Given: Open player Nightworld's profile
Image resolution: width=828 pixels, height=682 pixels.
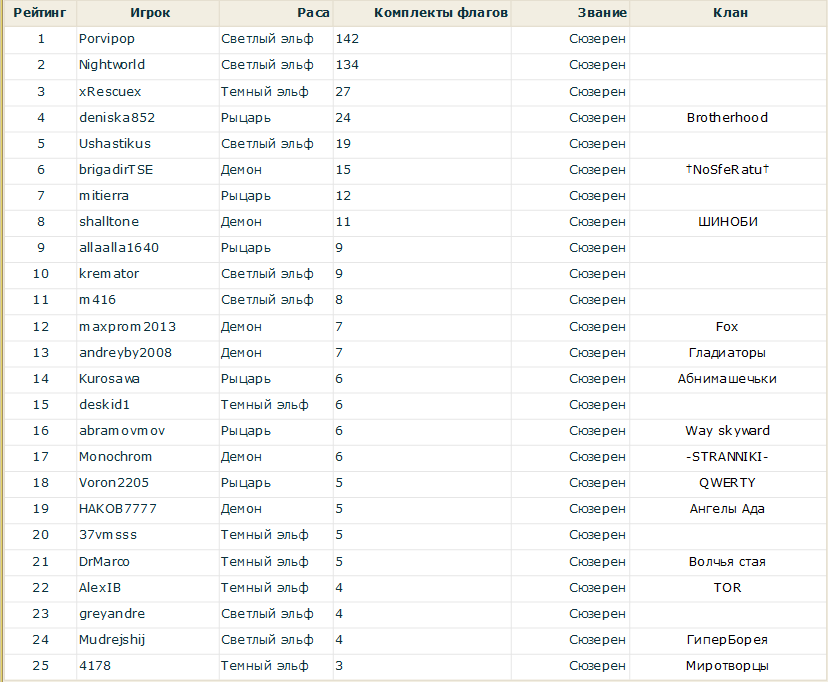Looking at the screenshot, I should point(112,65).
